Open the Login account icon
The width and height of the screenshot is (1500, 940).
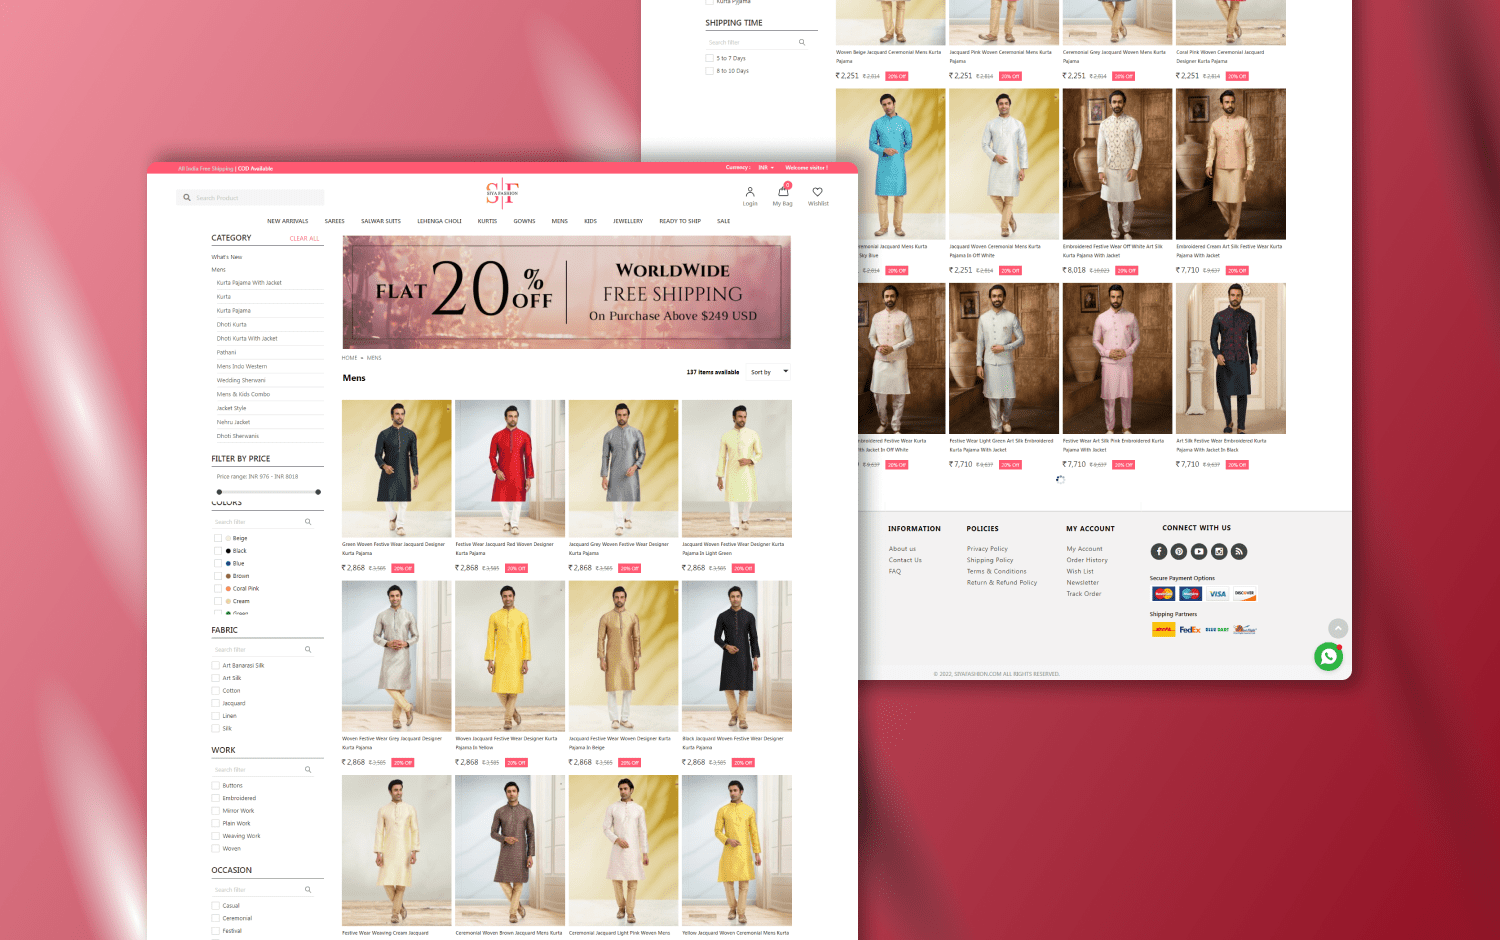[750, 193]
